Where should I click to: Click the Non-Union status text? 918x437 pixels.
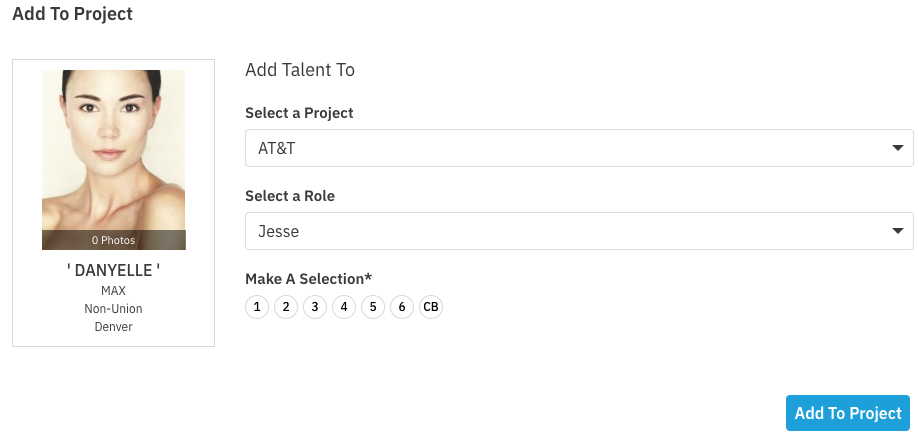113,309
